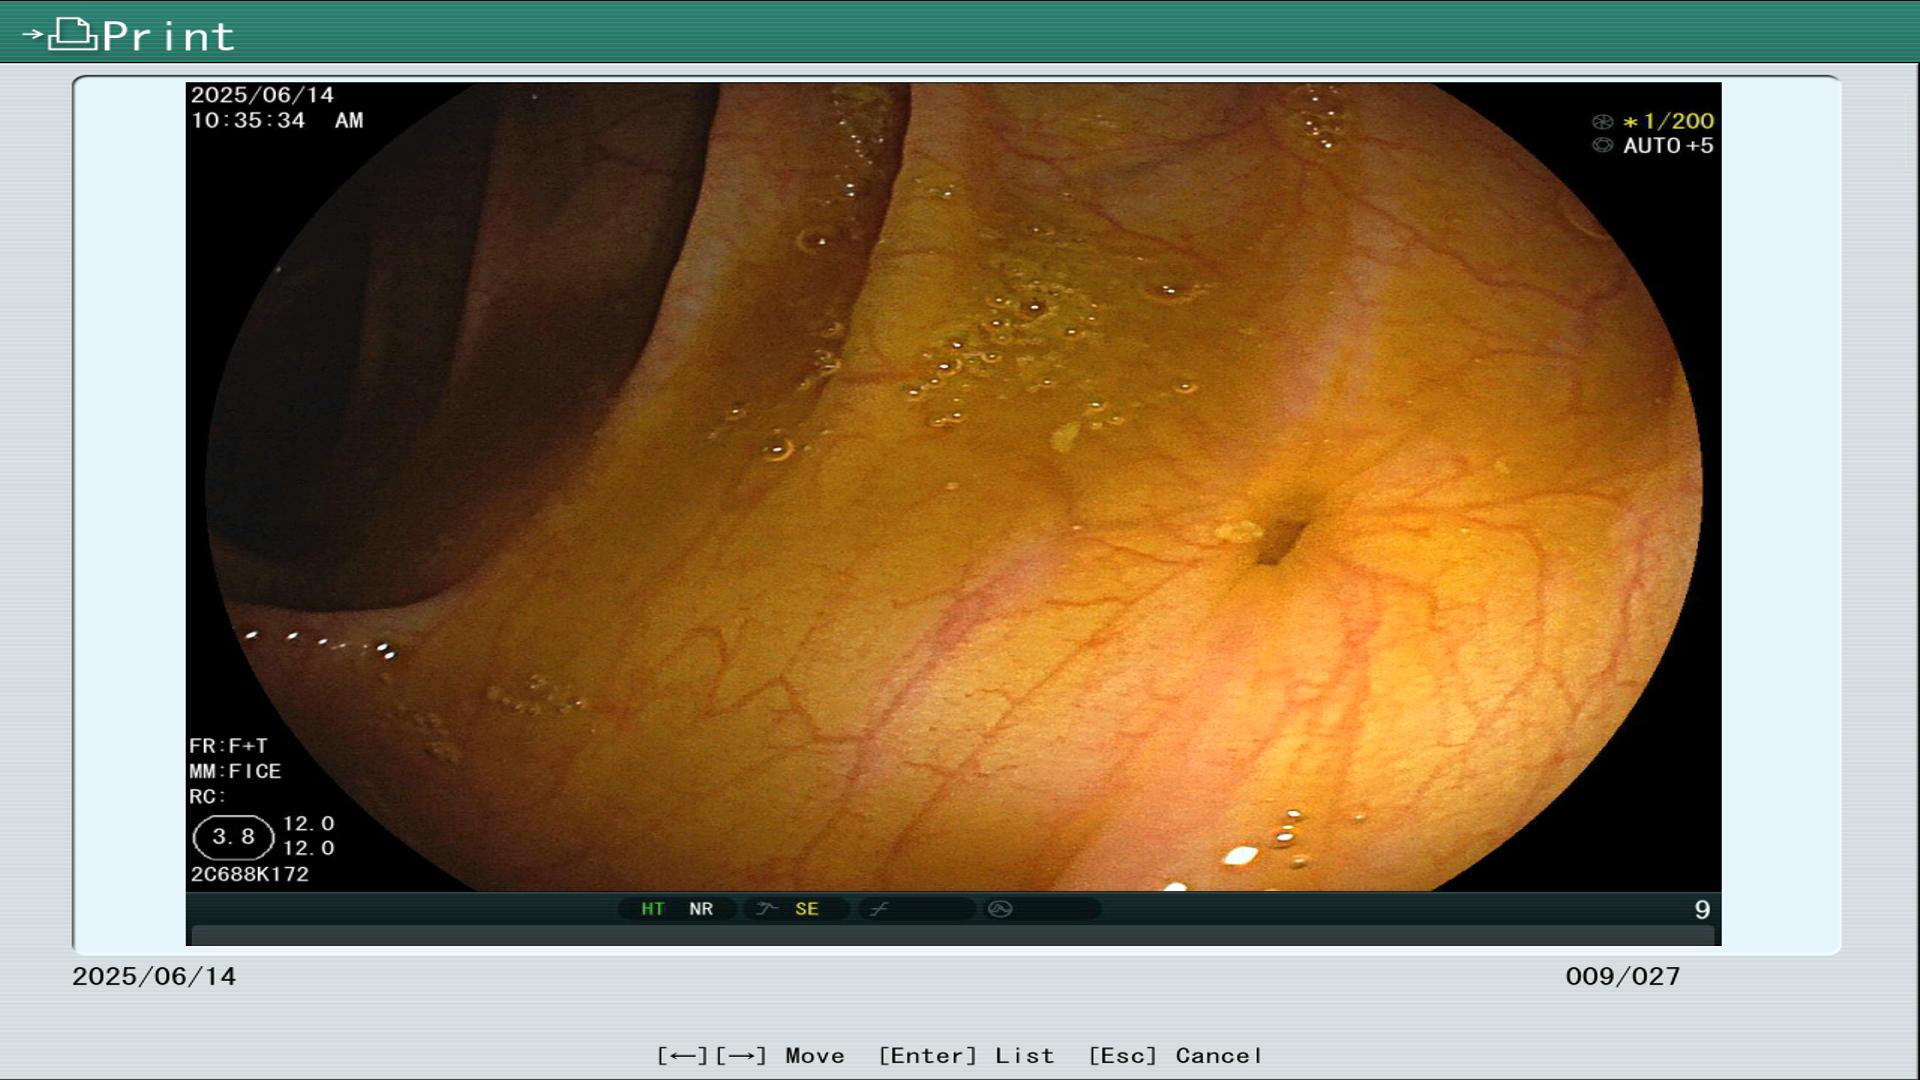Click the arrow keys Move hint
1920x1080 pixels.
(751, 1056)
